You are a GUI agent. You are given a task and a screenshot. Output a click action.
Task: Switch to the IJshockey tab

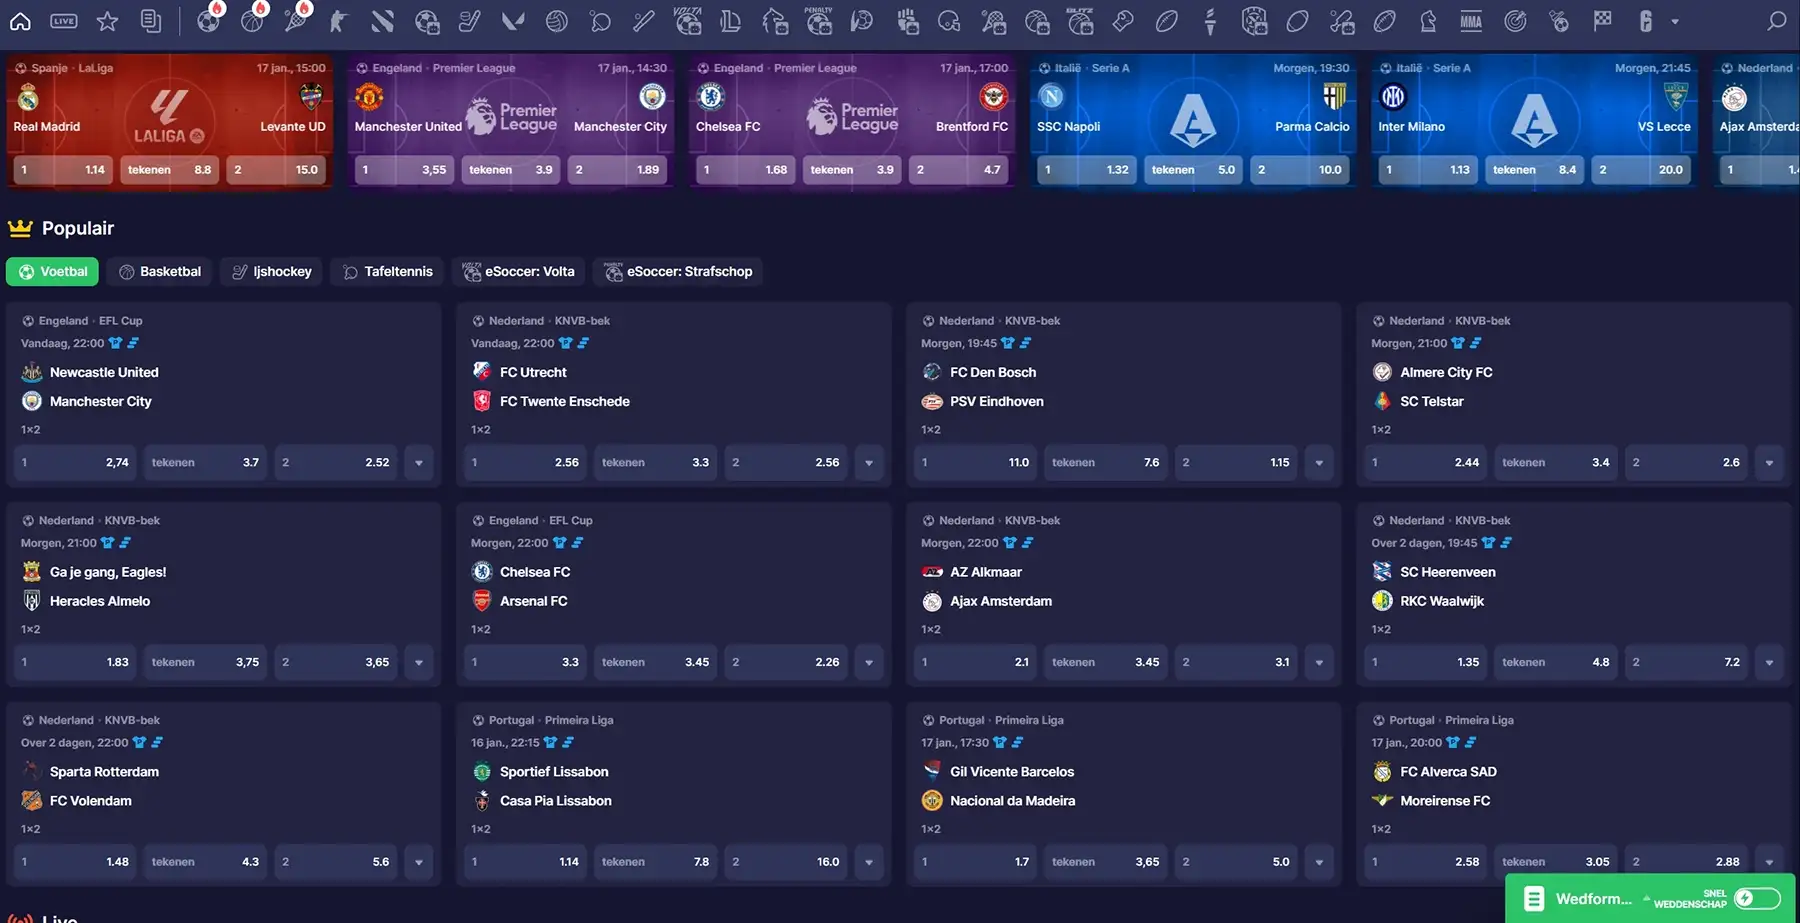point(272,272)
